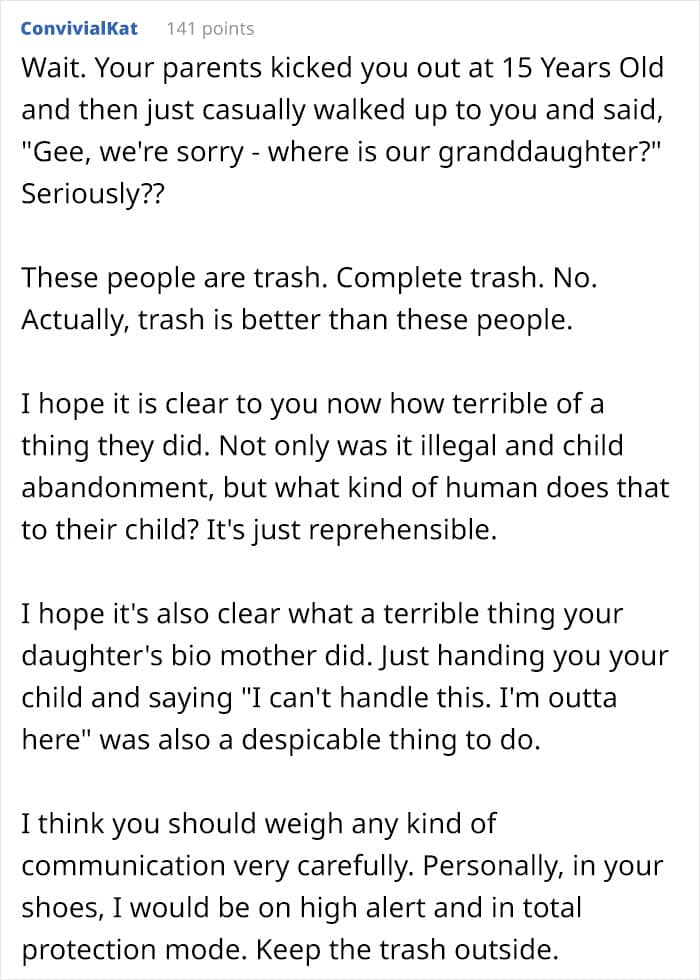Click the line "I think you should weigh"
Viewport: 700px width, 980px height.
(259, 824)
